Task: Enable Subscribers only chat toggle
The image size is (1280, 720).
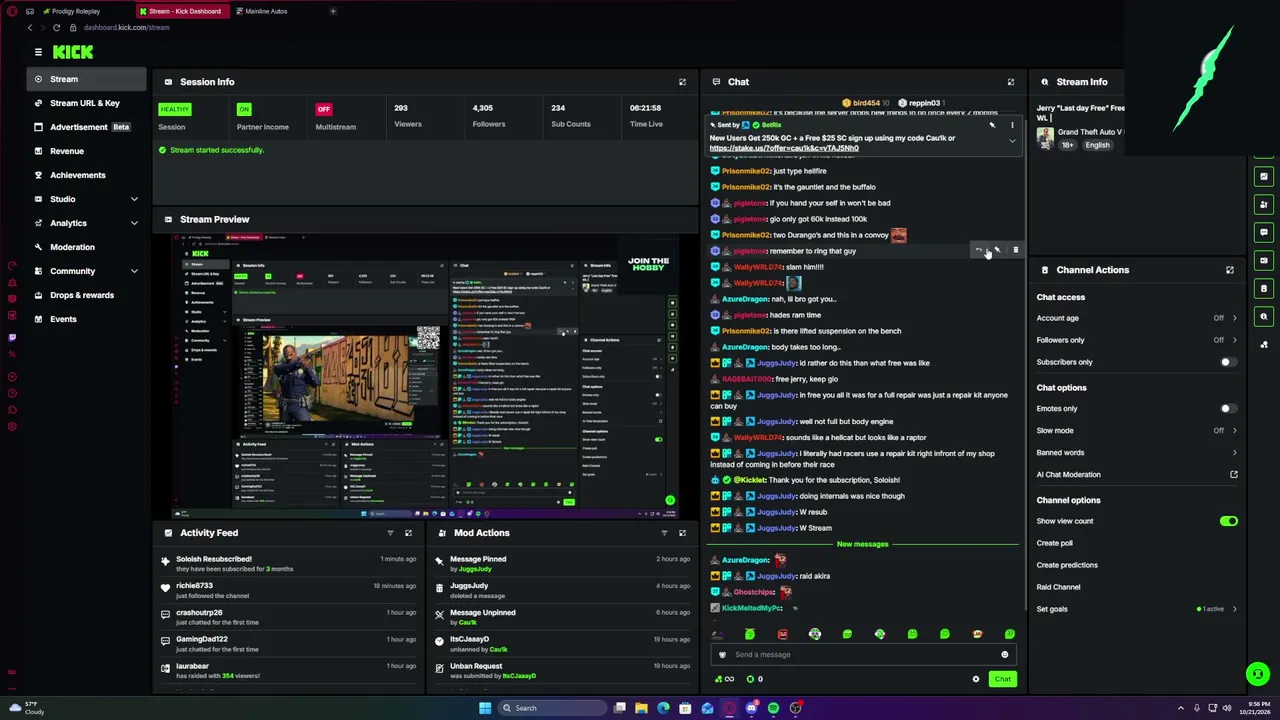Action: pyautogui.click(x=1227, y=362)
